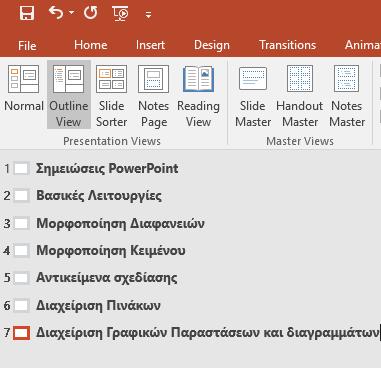
Task: Open Customize Quick Access Toolbar dropdown
Action: 148,14
